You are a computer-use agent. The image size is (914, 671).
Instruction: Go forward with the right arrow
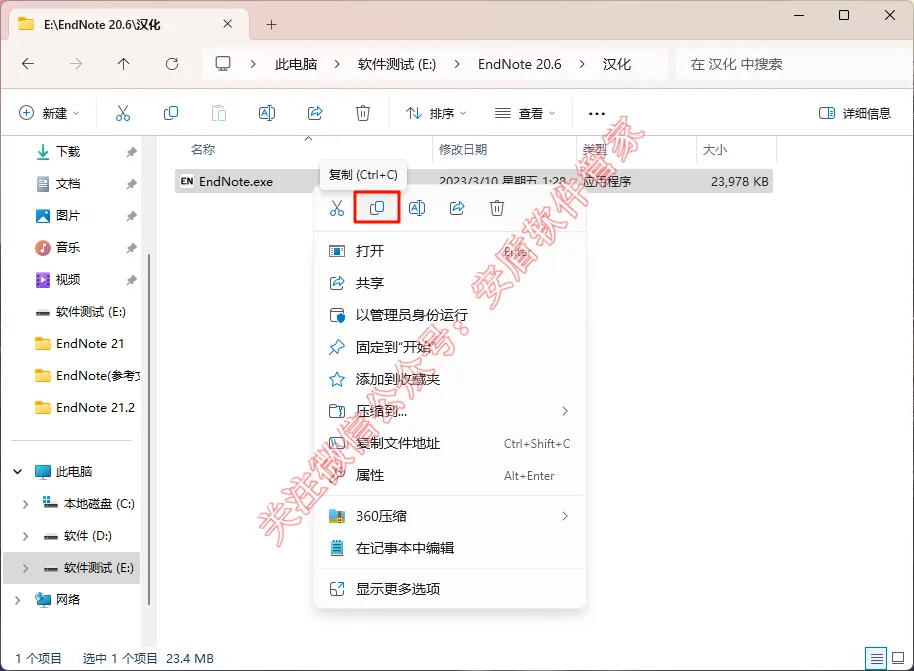(76, 64)
